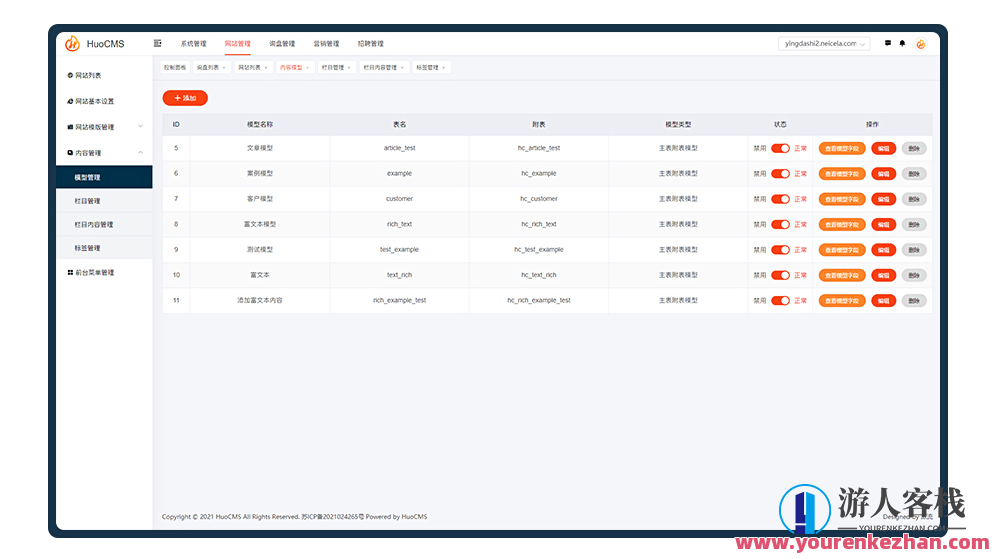This screenshot has width=995, height=559.
Task: Collapse sidebar with the menu fold icon
Action: [x=157, y=43]
